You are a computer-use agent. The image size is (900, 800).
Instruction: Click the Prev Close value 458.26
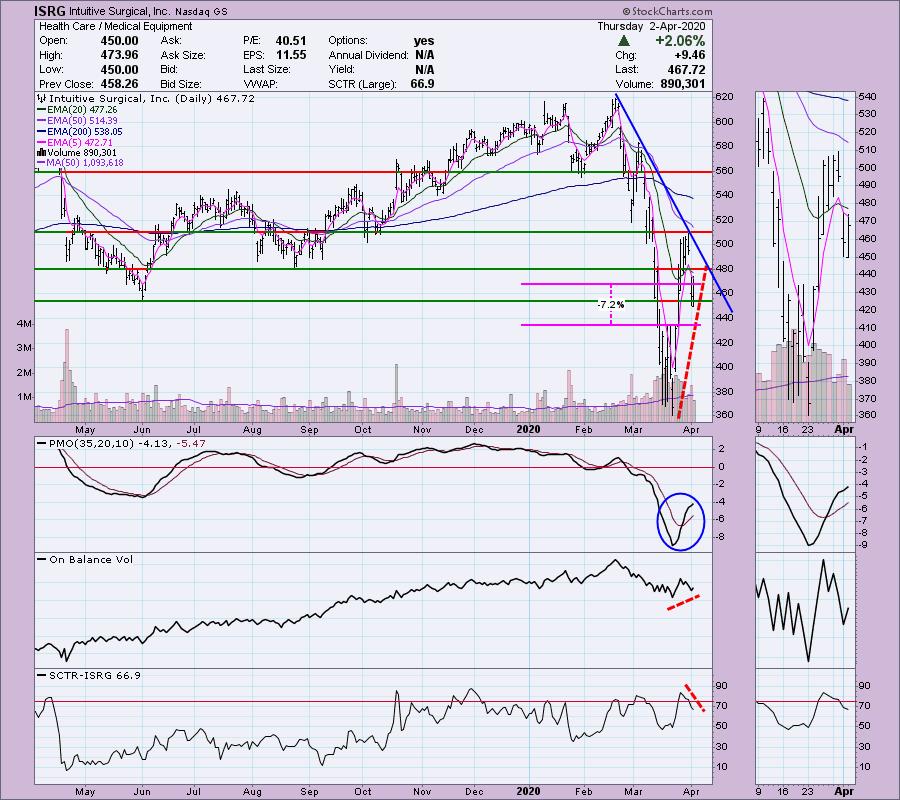click(x=119, y=84)
